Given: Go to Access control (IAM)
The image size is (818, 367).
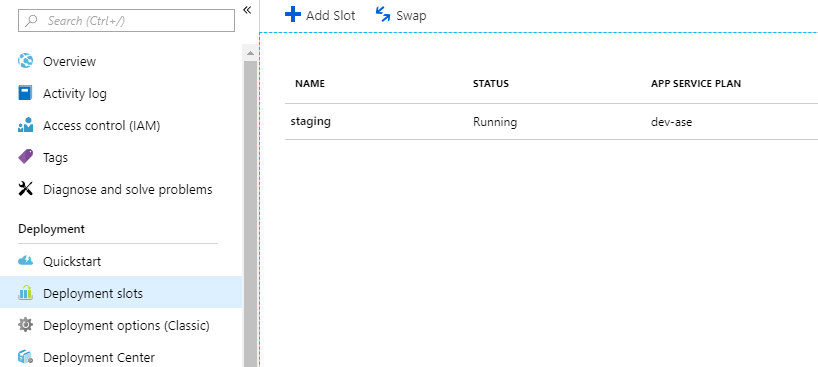Looking at the screenshot, I should click(x=101, y=126).
